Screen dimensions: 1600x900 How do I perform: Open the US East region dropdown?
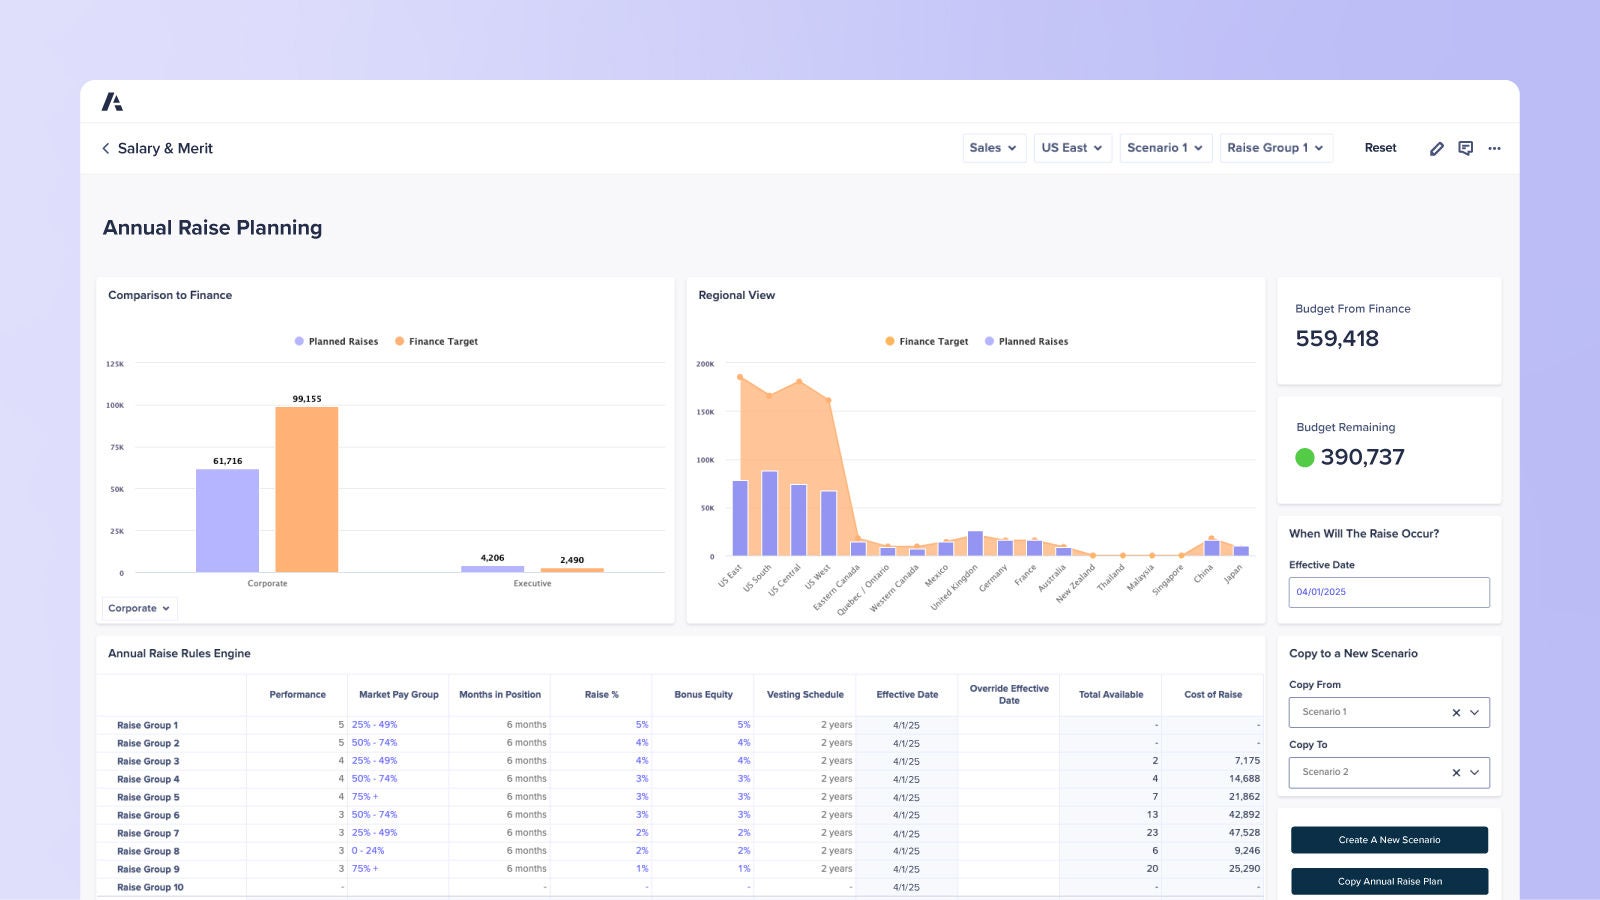point(1072,147)
